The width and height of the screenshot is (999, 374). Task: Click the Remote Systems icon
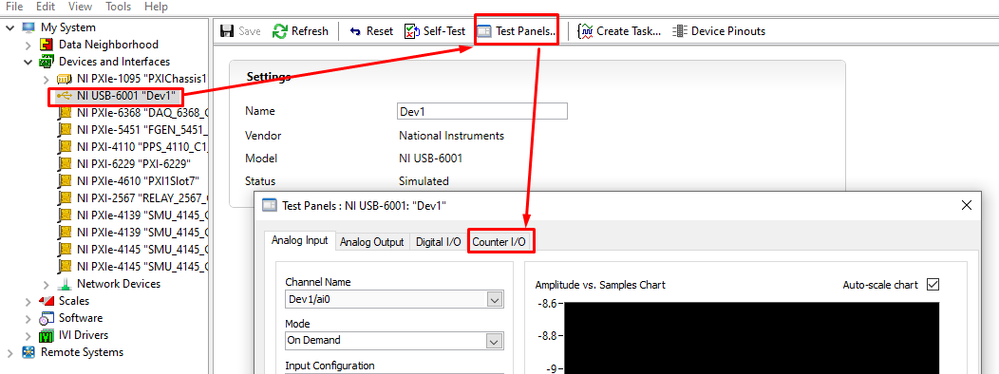[28, 352]
